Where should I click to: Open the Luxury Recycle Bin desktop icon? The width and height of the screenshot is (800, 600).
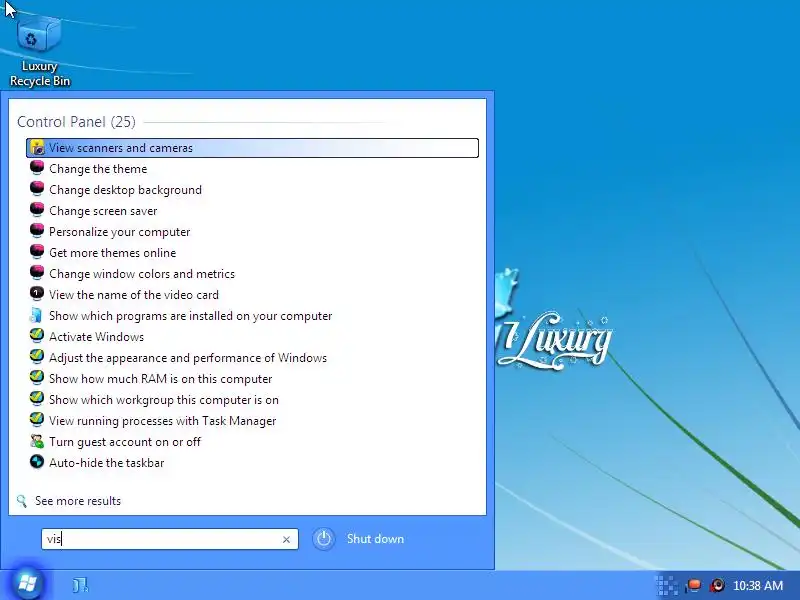[x=39, y=53]
